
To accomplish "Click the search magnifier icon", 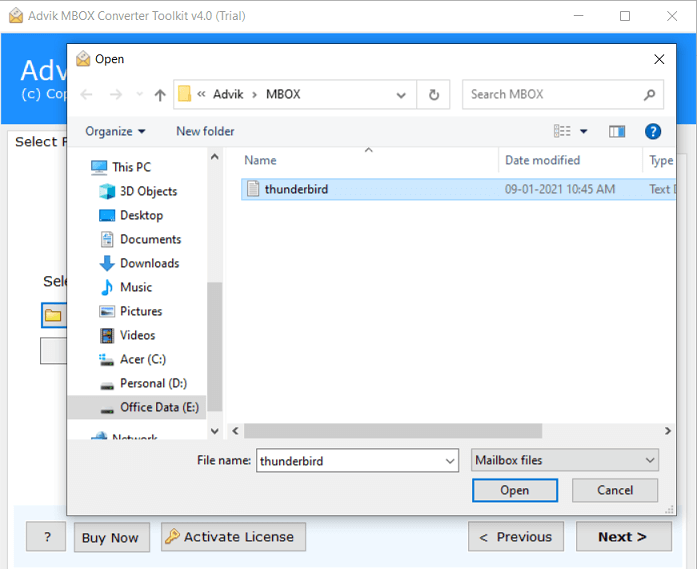I will 649,94.
